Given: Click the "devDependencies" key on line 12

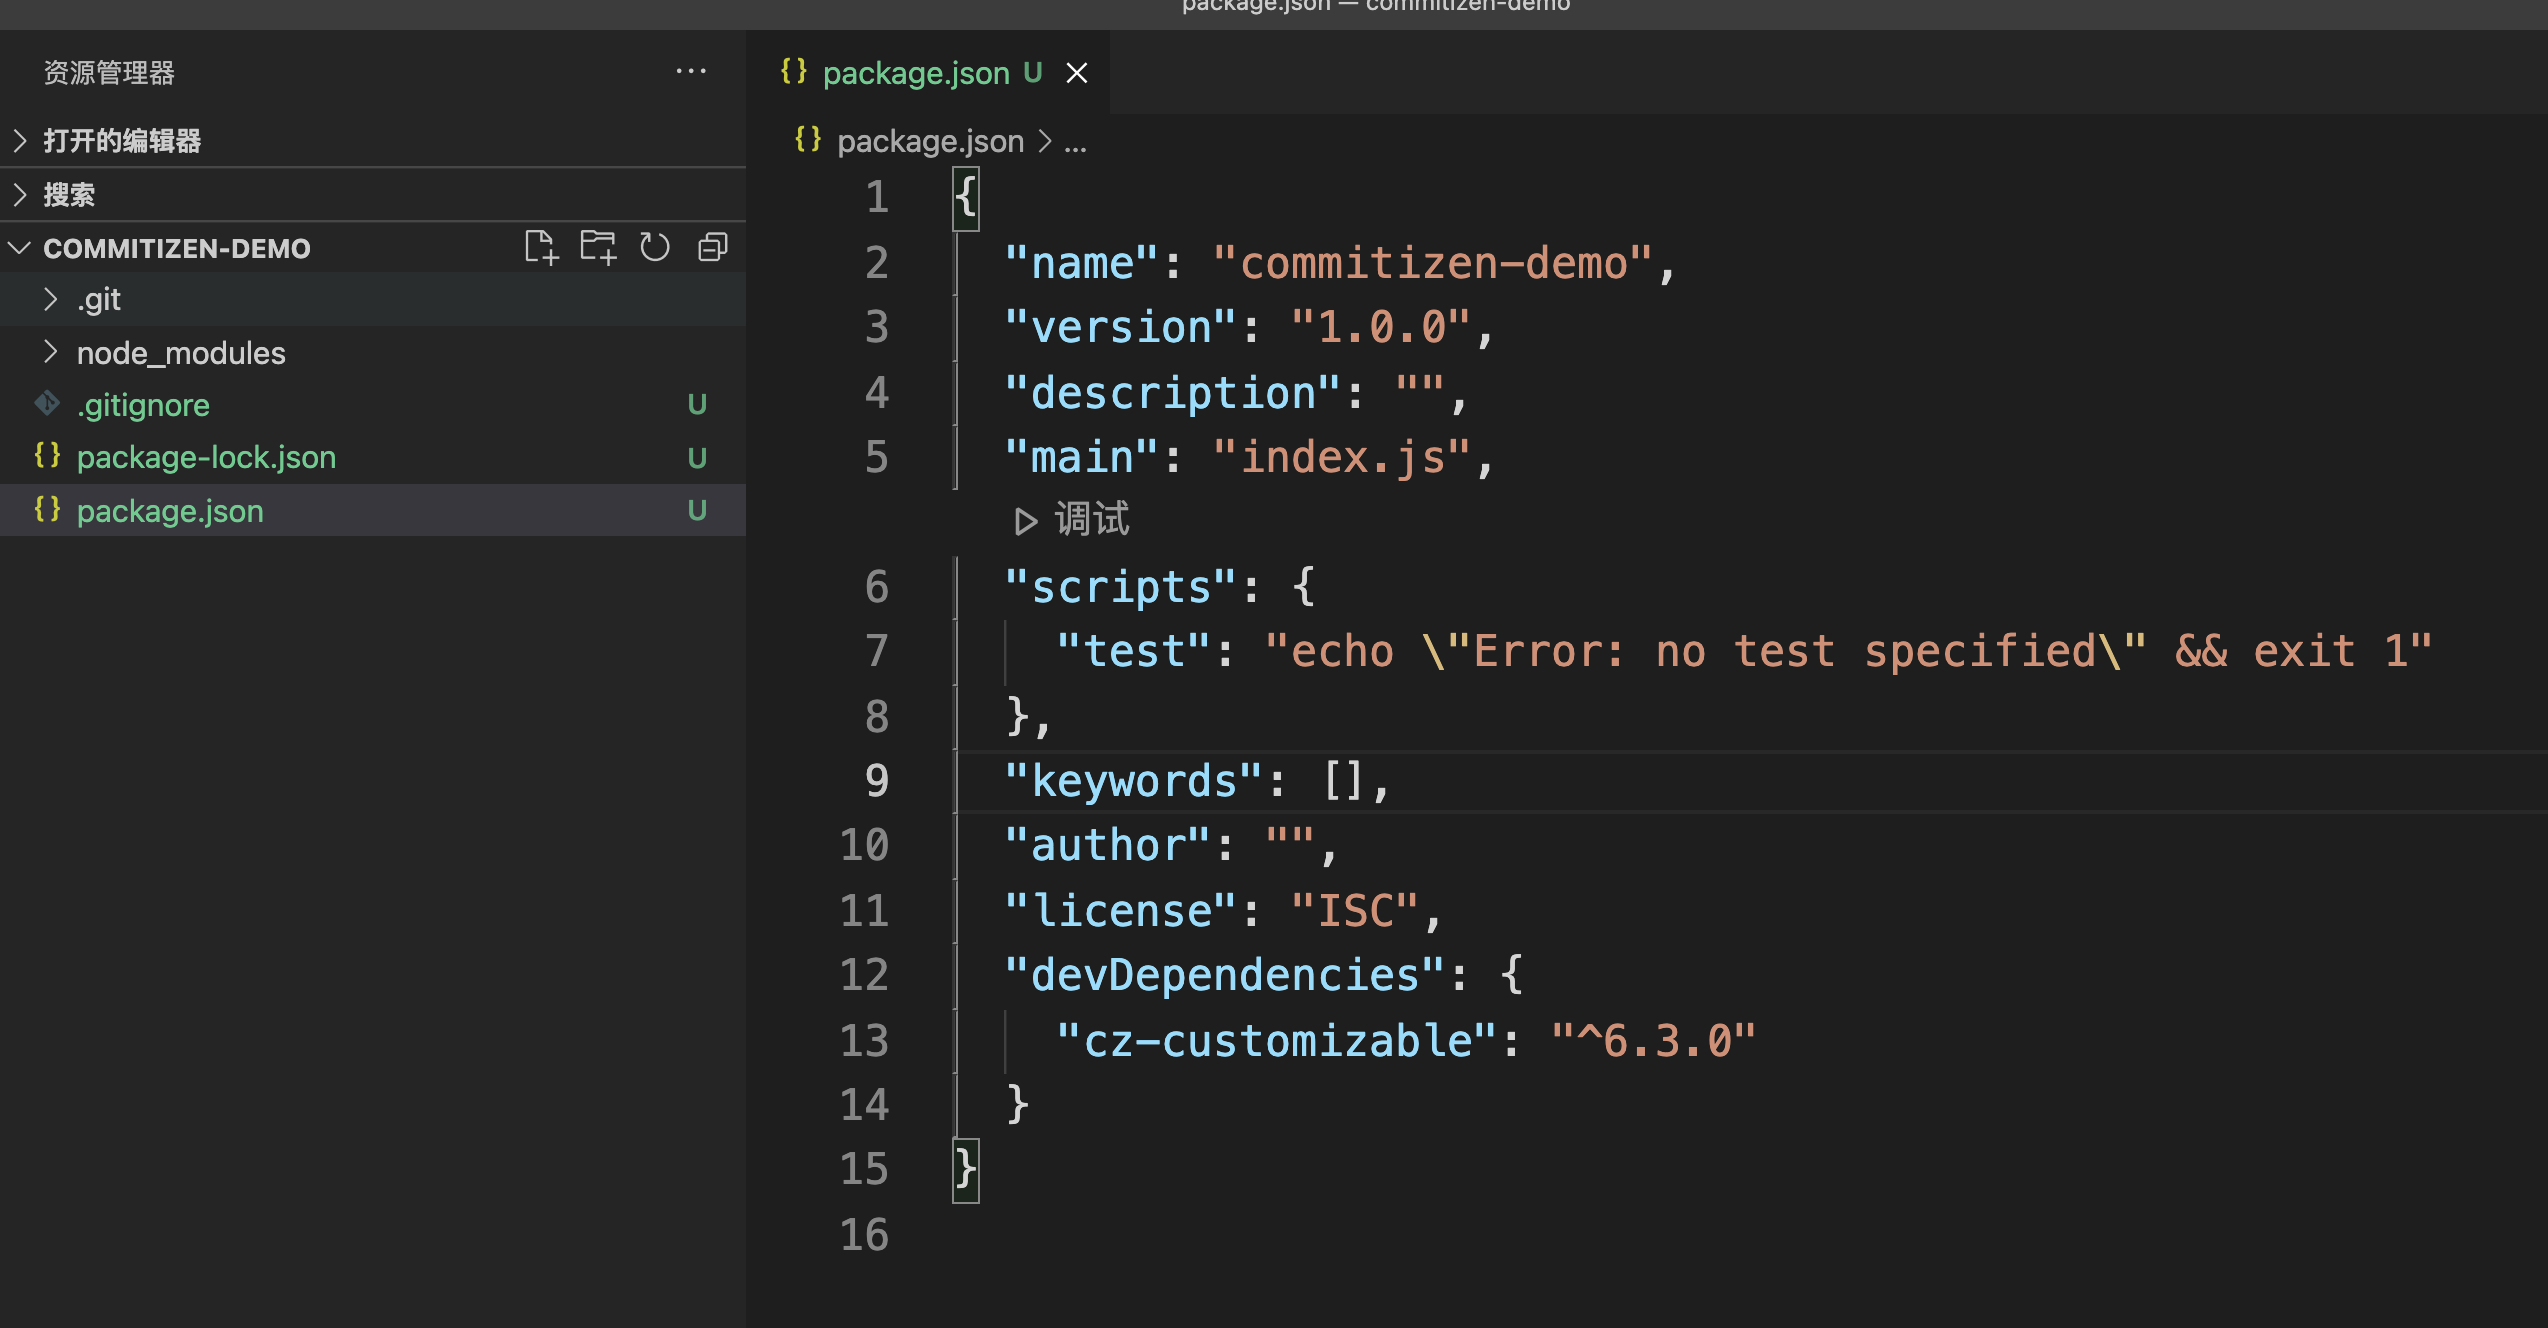Looking at the screenshot, I should [1224, 975].
